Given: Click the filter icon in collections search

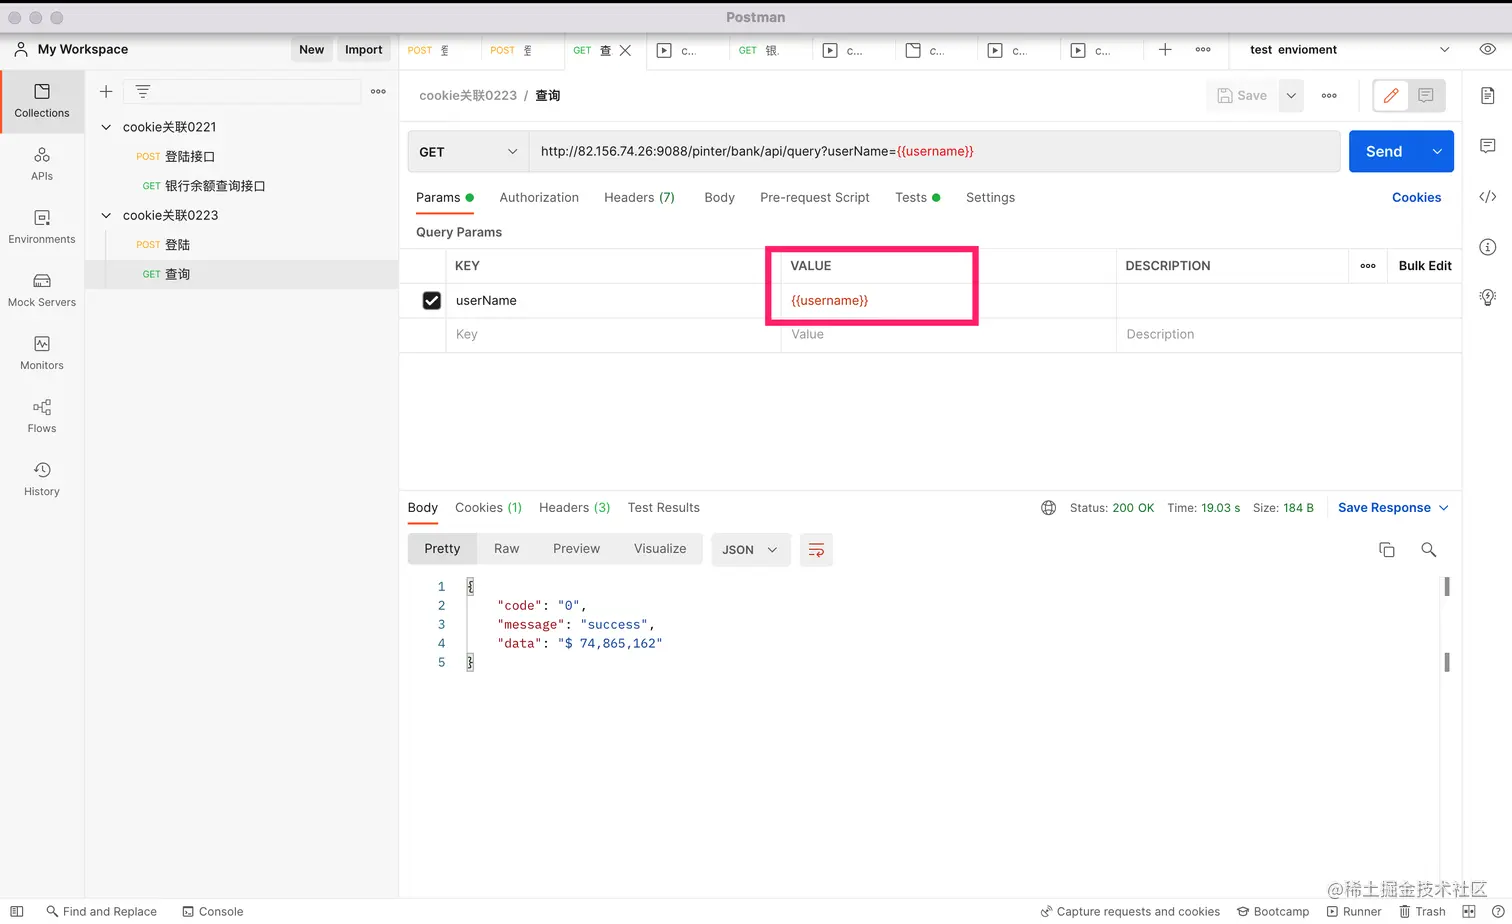Looking at the screenshot, I should point(143,91).
